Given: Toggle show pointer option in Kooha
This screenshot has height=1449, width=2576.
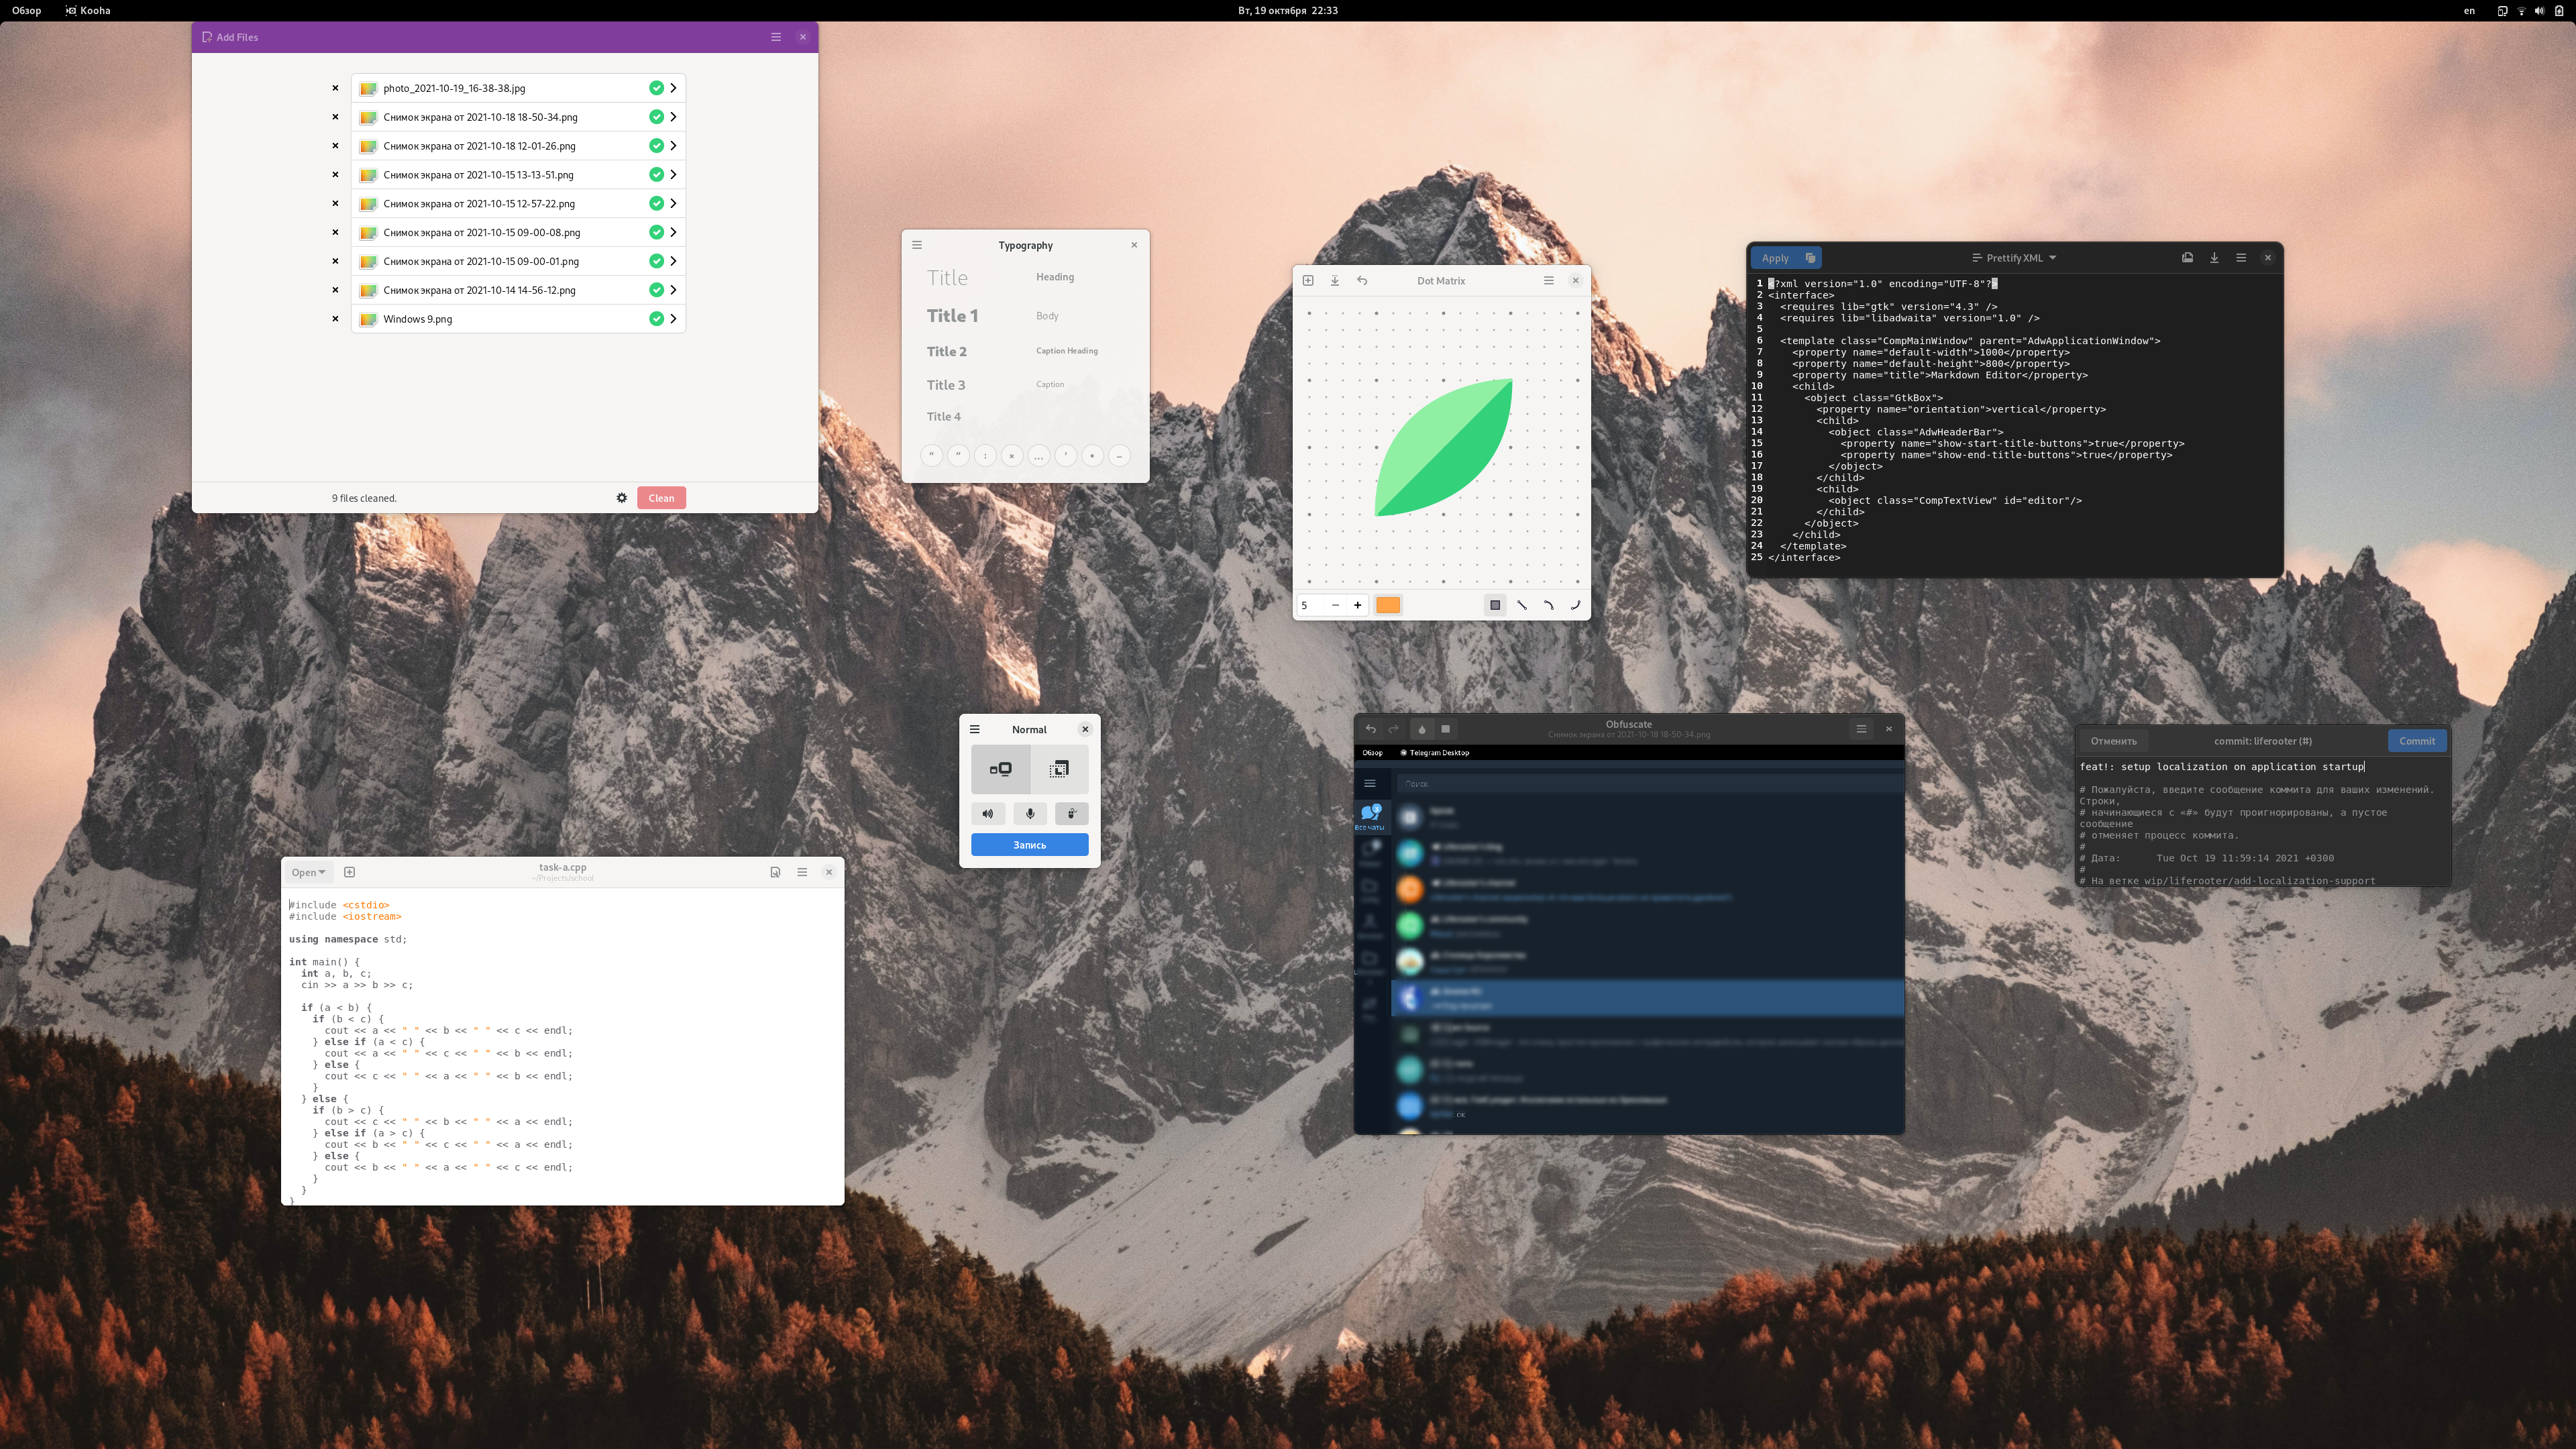Looking at the screenshot, I should tap(1071, 814).
